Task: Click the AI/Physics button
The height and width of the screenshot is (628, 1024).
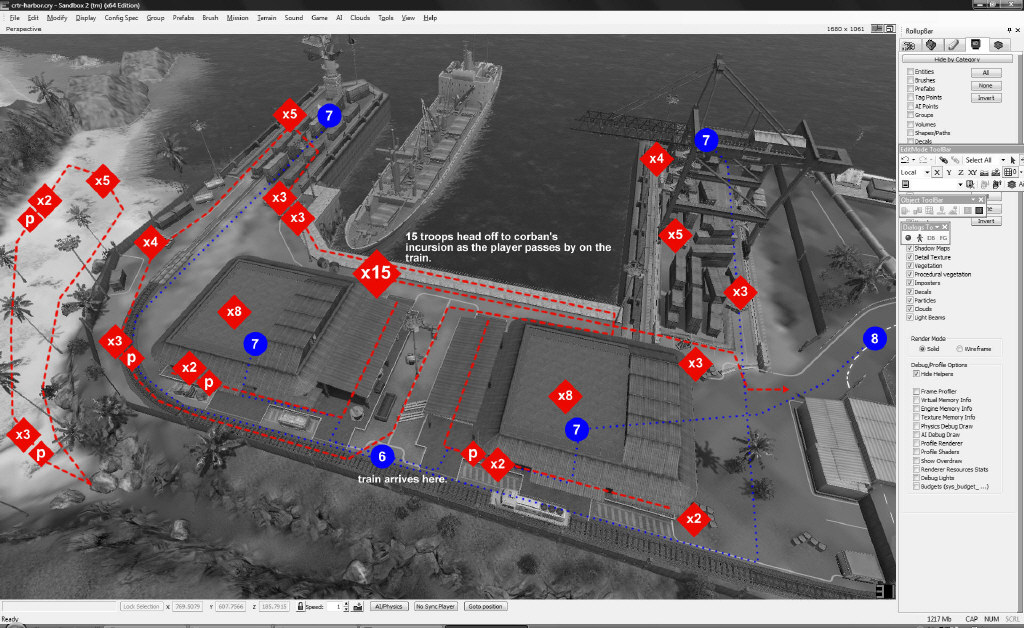Action: [x=389, y=606]
